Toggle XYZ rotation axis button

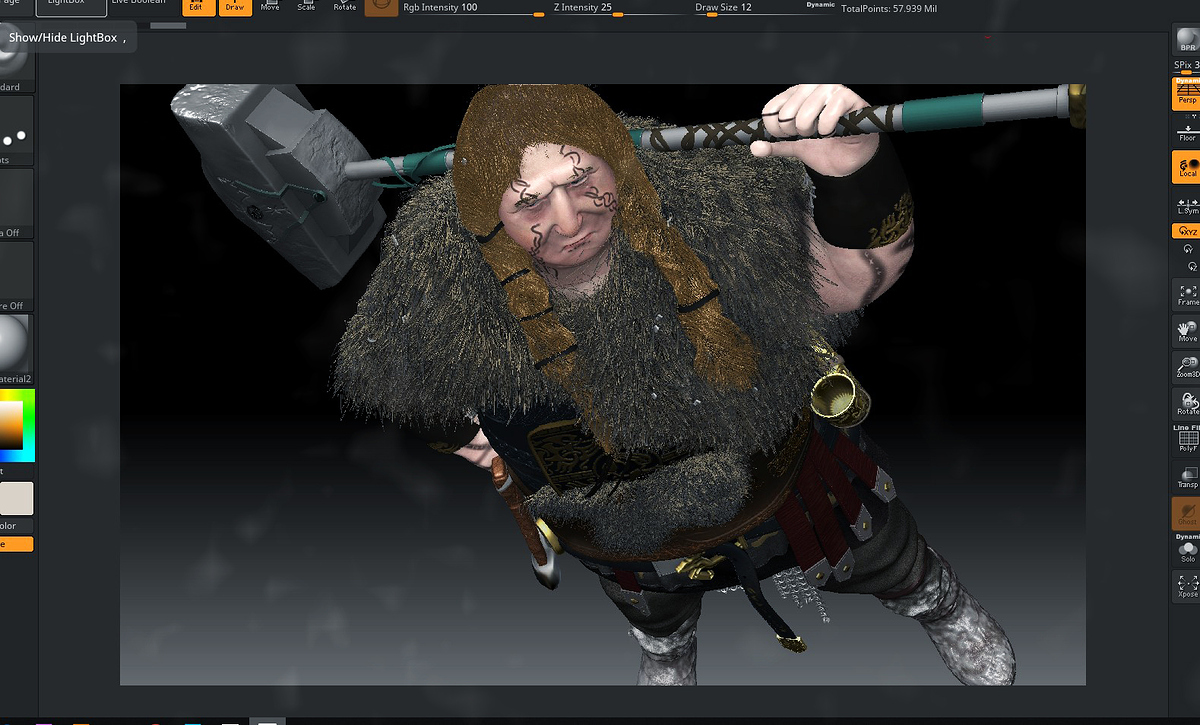[1187, 231]
